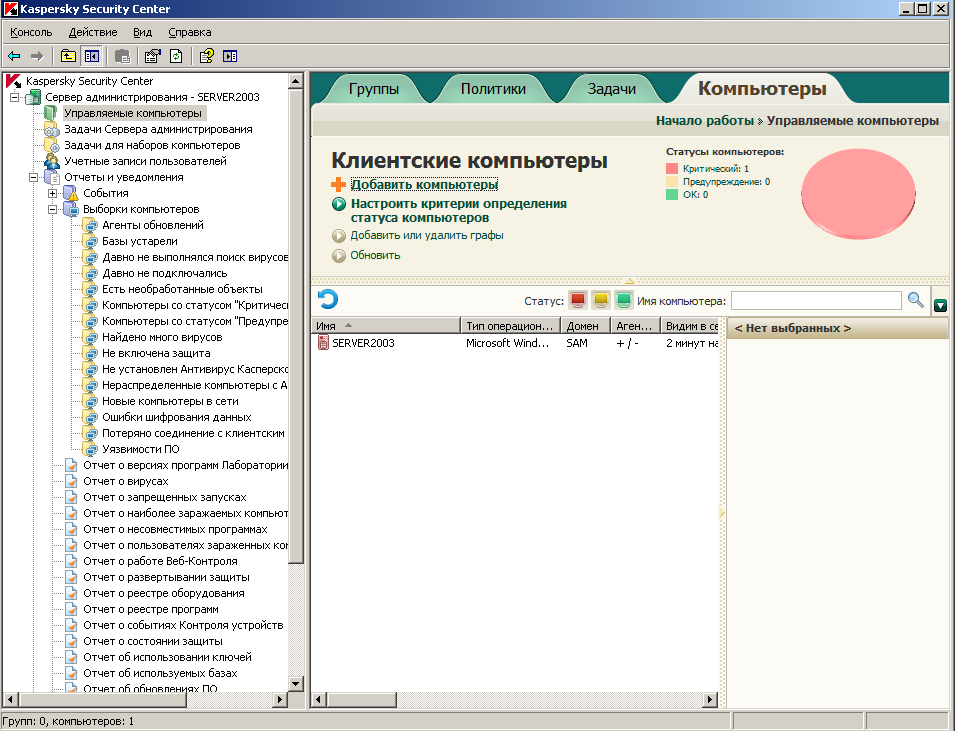The image size is (956, 731).
Task: Click the Отчет о вирусах report icon
Action: [x=71, y=481]
